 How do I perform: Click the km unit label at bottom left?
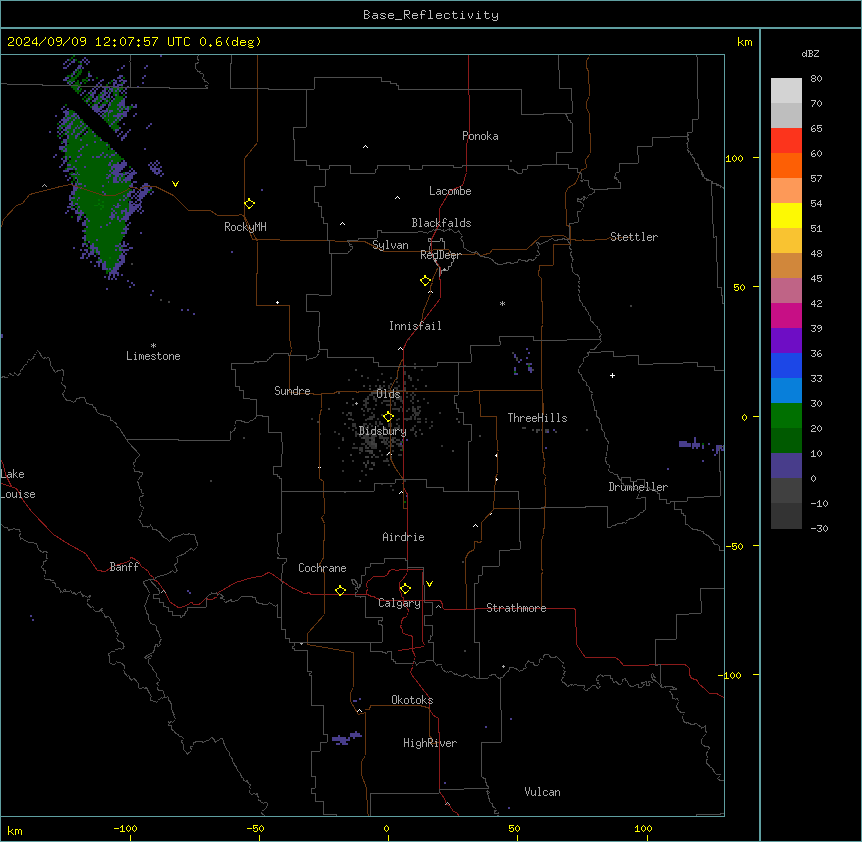pyautogui.click(x=15, y=830)
